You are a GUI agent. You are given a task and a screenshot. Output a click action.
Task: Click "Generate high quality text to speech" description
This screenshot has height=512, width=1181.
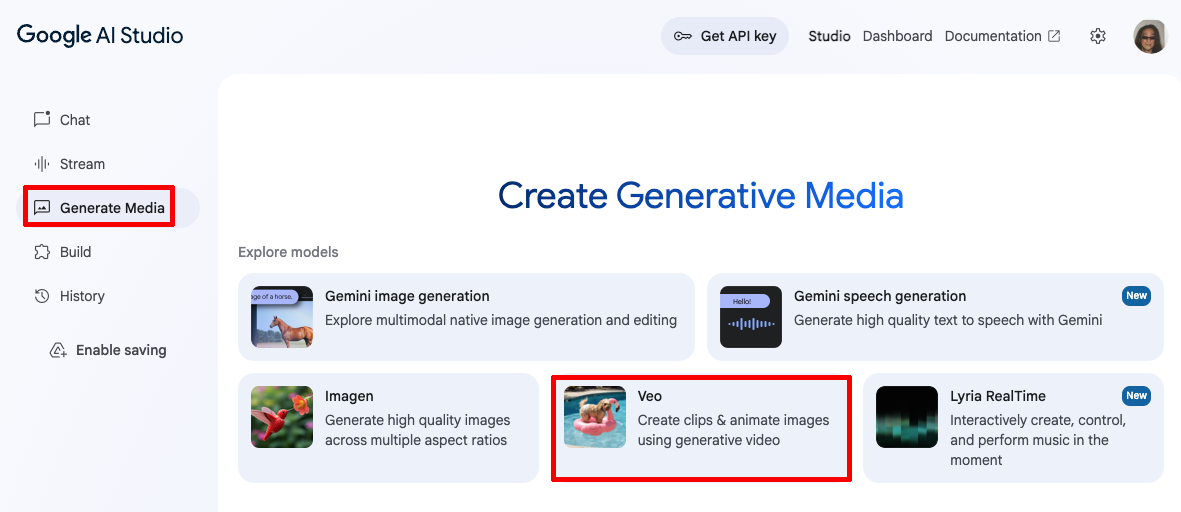click(x=948, y=320)
